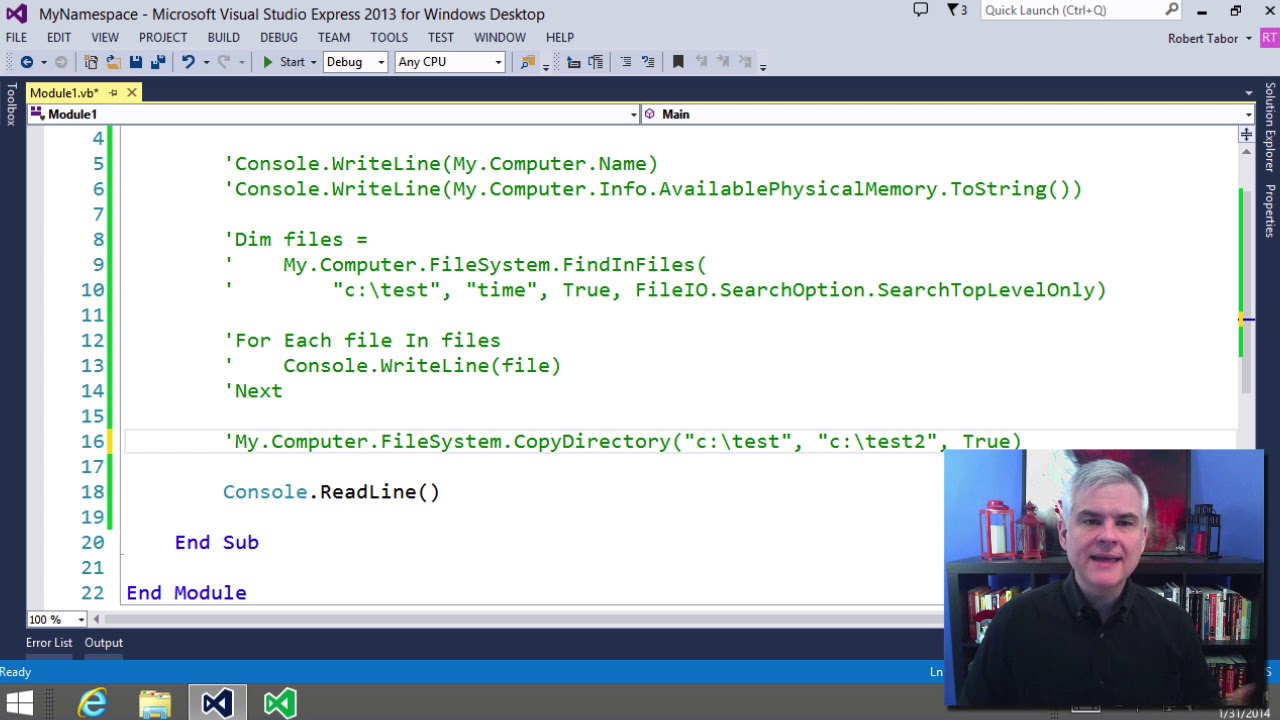Open the PROJECT menu
This screenshot has width=1280, height=720.
click(x=163, y=37)
